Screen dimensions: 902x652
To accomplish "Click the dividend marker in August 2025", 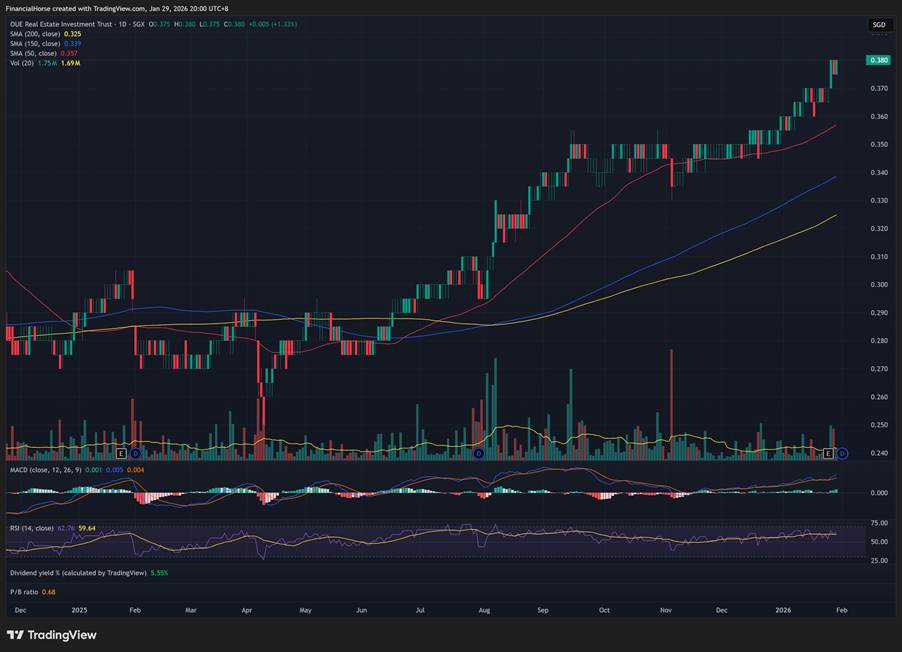I will 479,454.
